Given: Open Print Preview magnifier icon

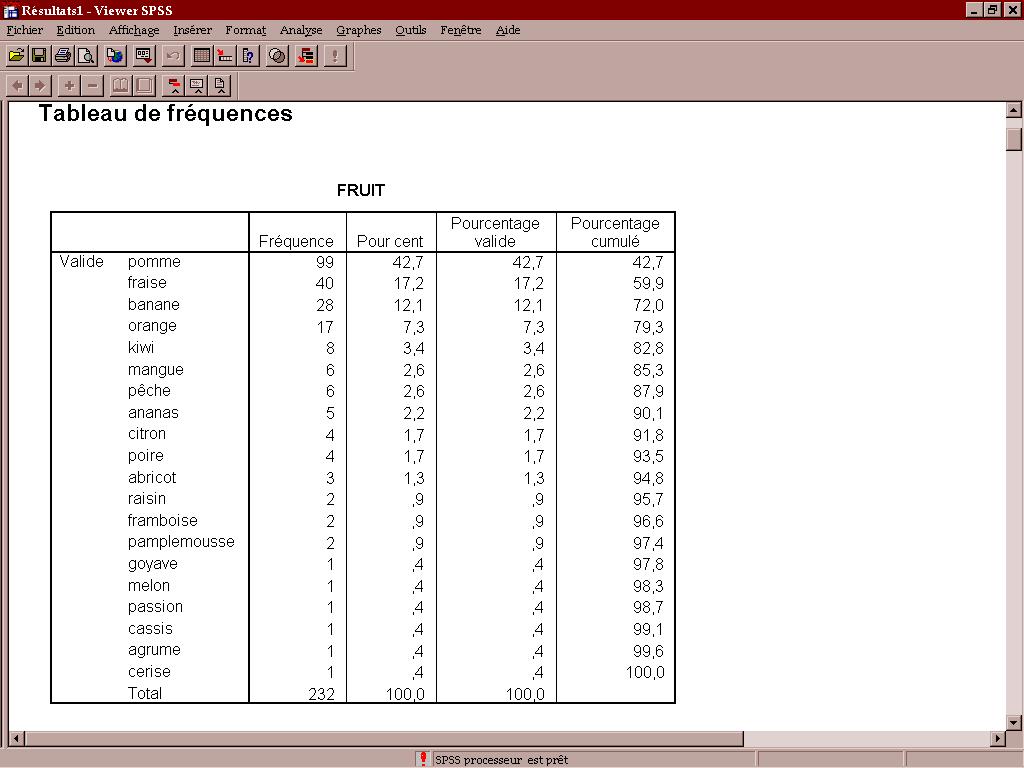Looking at the screenshot, I should pyautogui.click(x=86, y=56).
